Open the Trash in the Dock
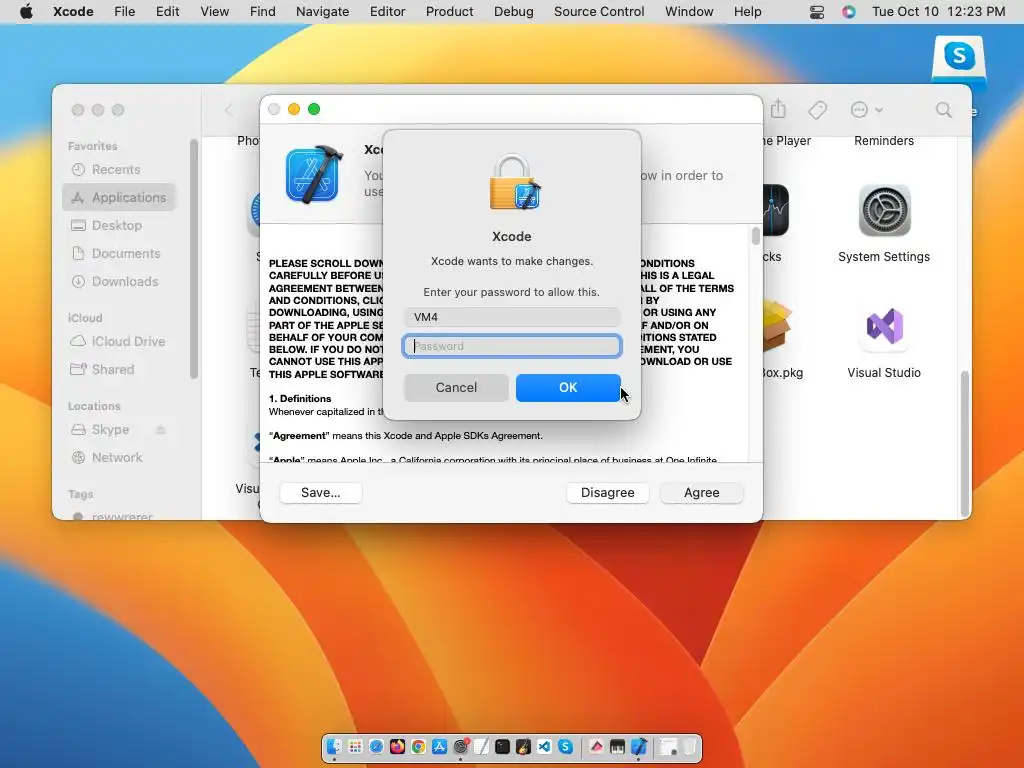 690,746
